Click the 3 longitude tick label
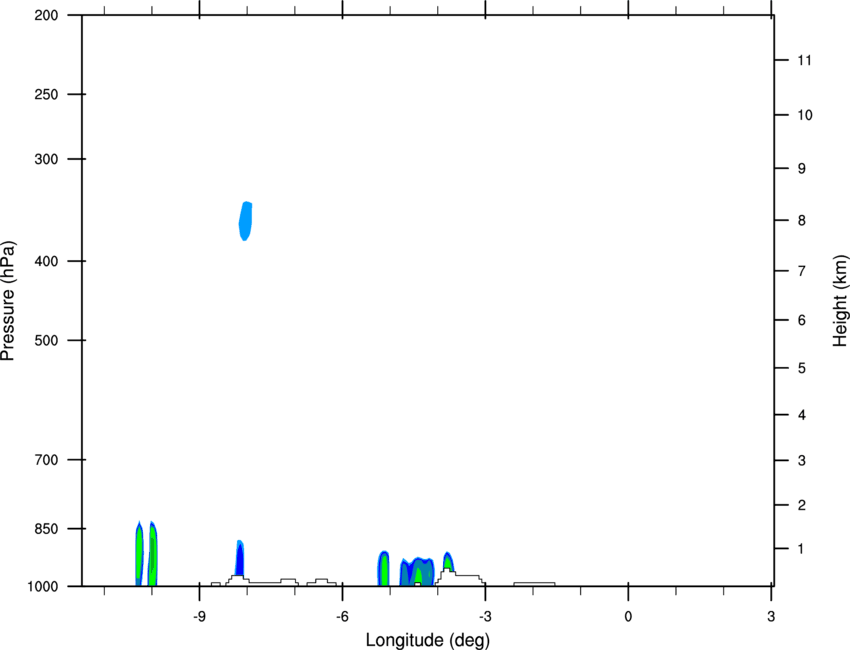Screen dimensions: 850x650 [x=771, y=616]
